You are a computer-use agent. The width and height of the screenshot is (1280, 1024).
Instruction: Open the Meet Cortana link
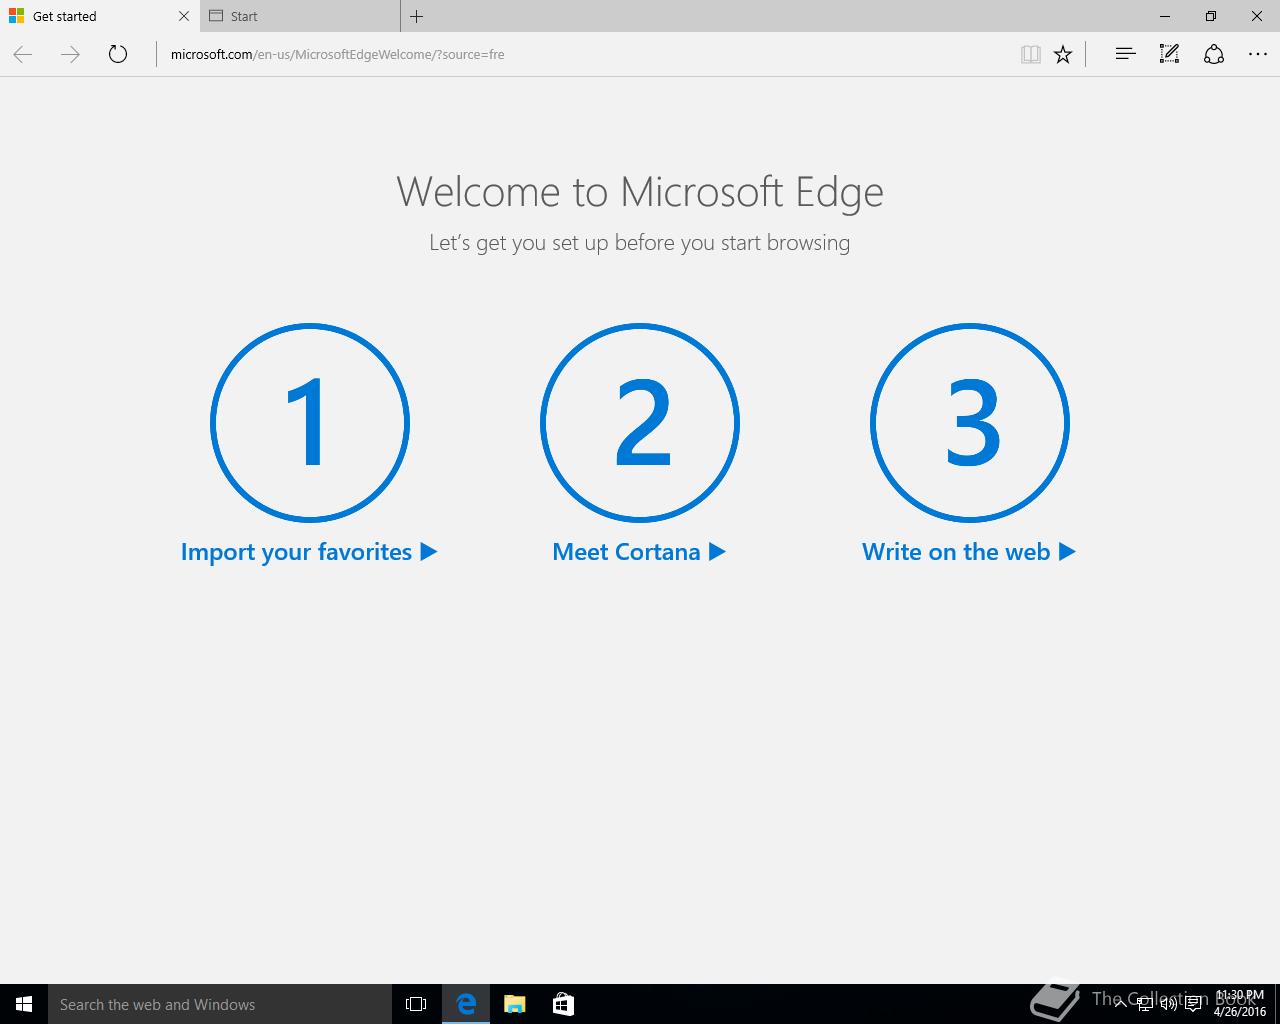pos(639,552)
